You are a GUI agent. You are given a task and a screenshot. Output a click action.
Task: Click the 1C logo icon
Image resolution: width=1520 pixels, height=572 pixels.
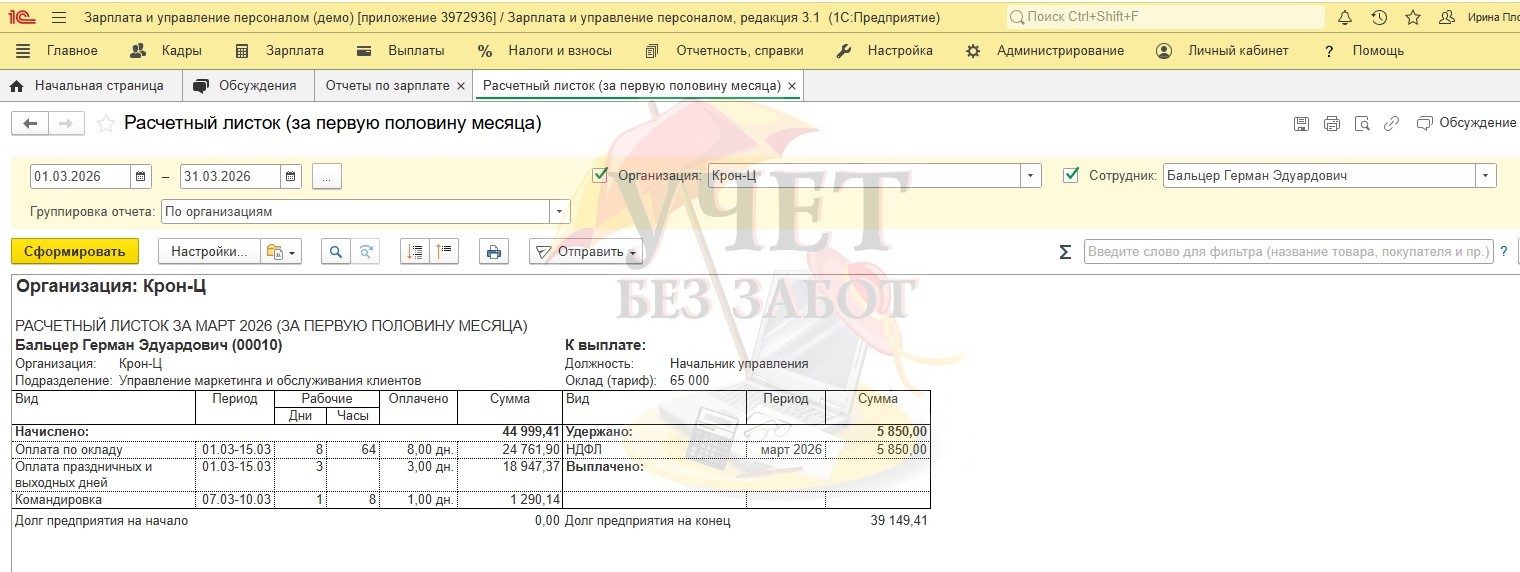(x=20, y=17)
